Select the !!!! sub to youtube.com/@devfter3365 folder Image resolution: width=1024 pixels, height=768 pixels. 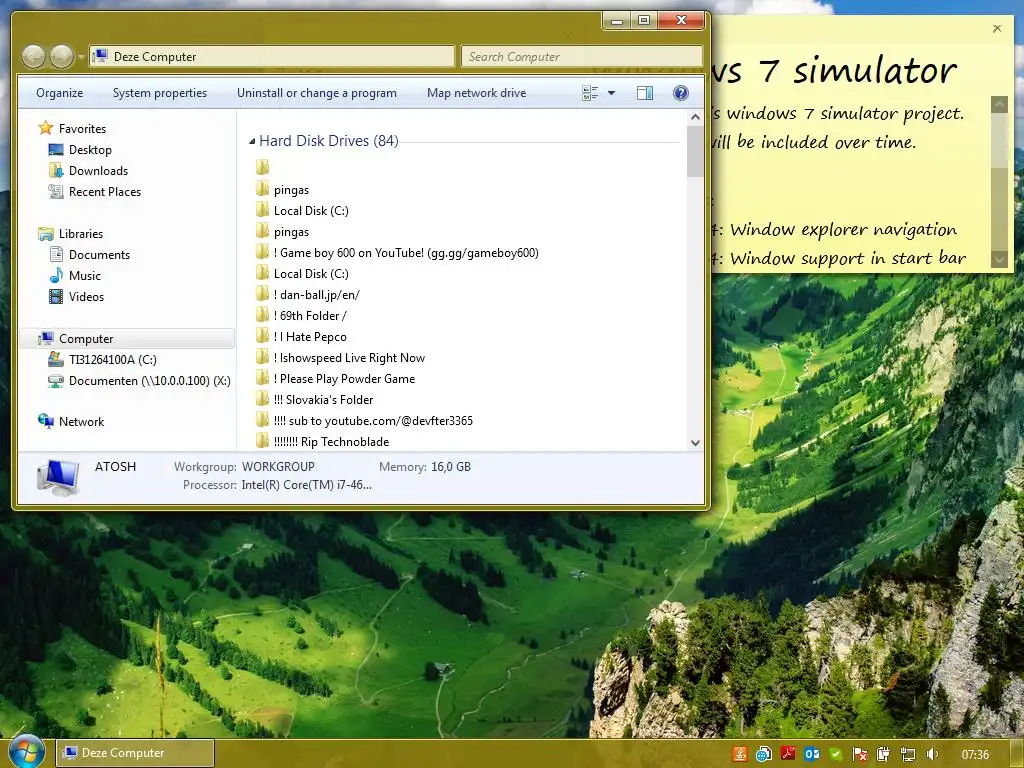[364, 421]
